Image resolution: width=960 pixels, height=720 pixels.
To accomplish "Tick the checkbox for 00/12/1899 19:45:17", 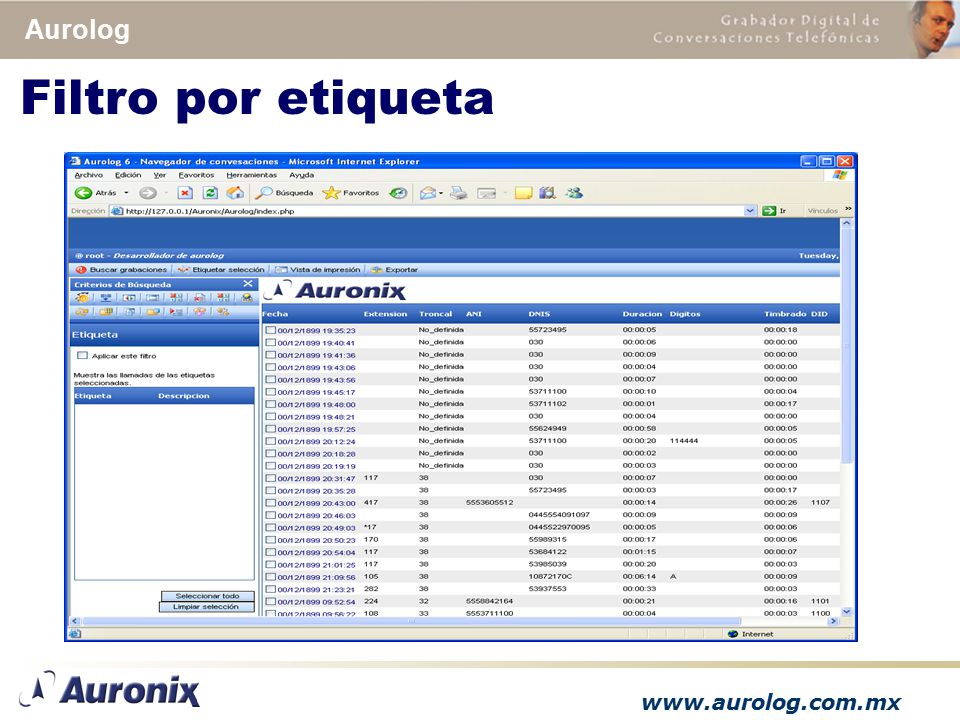I will 271,391.
